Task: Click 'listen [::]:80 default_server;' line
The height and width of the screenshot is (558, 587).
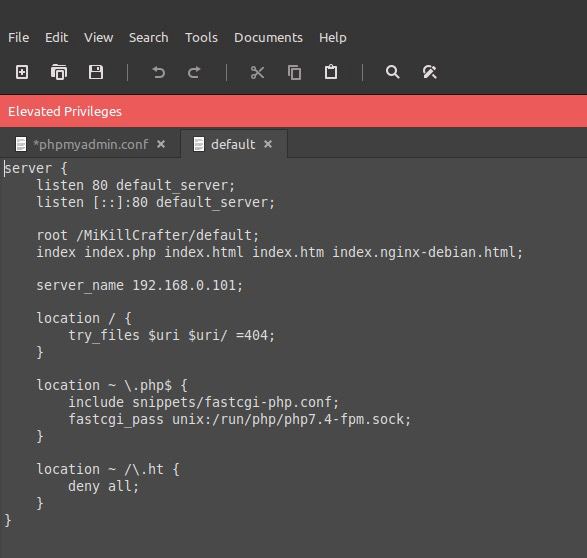Action: 155,202
